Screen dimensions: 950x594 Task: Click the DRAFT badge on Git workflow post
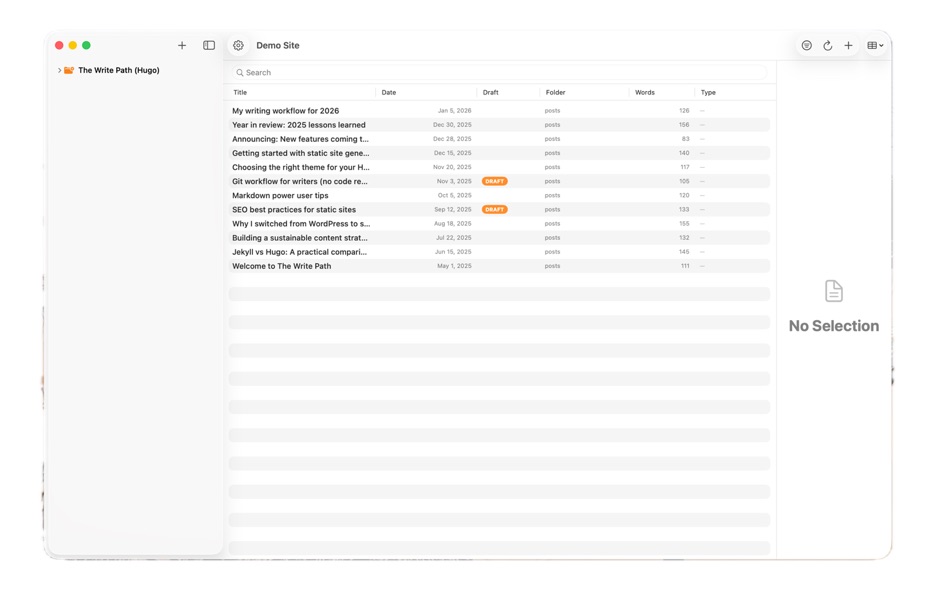496,181
